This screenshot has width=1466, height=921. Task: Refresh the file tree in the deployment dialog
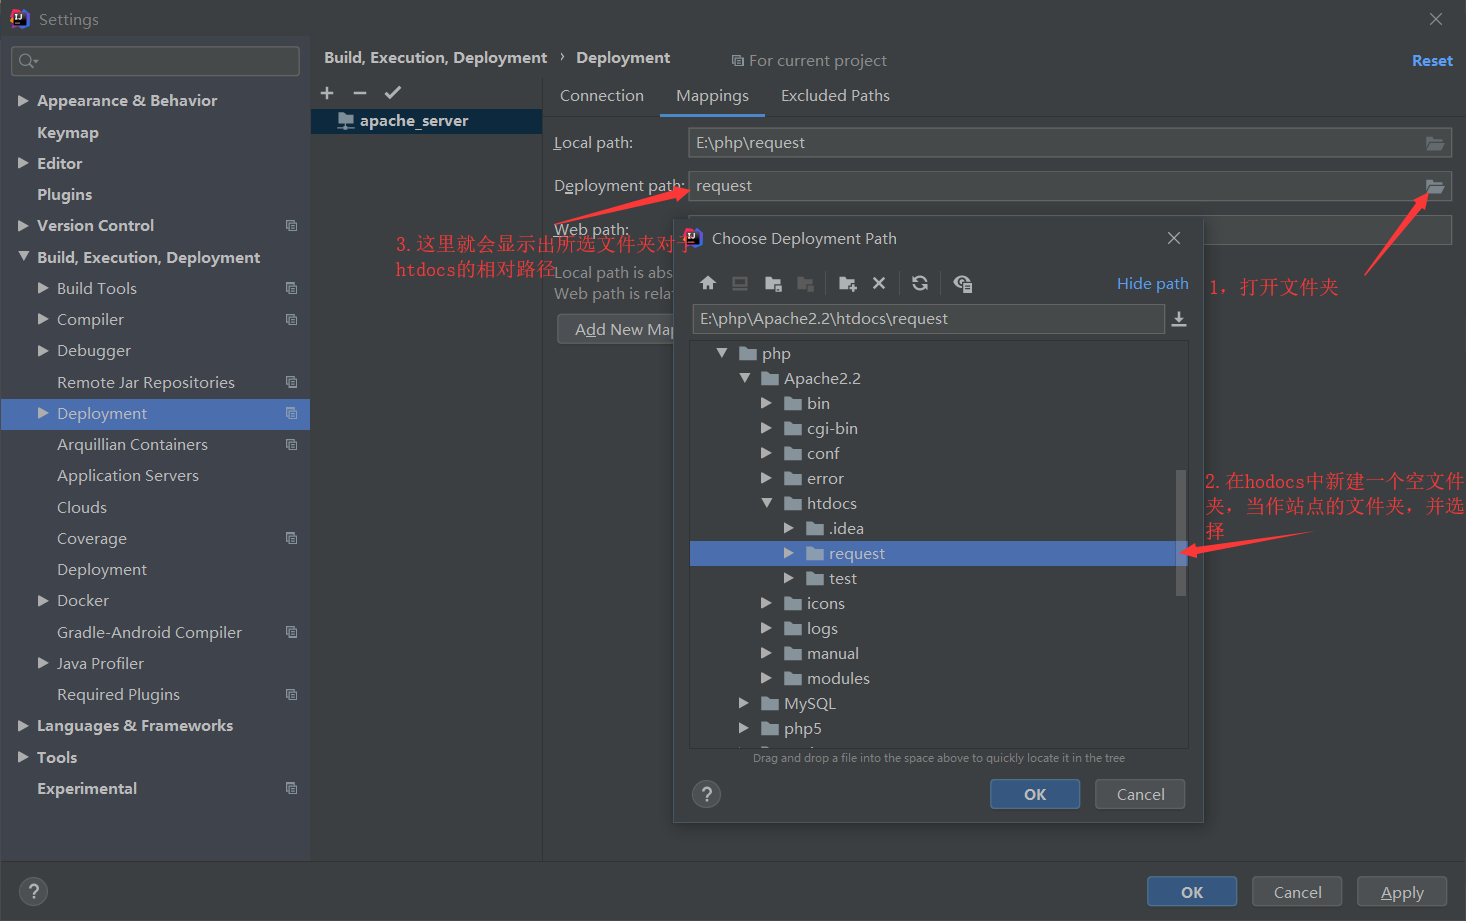click(x=919, y=283)
